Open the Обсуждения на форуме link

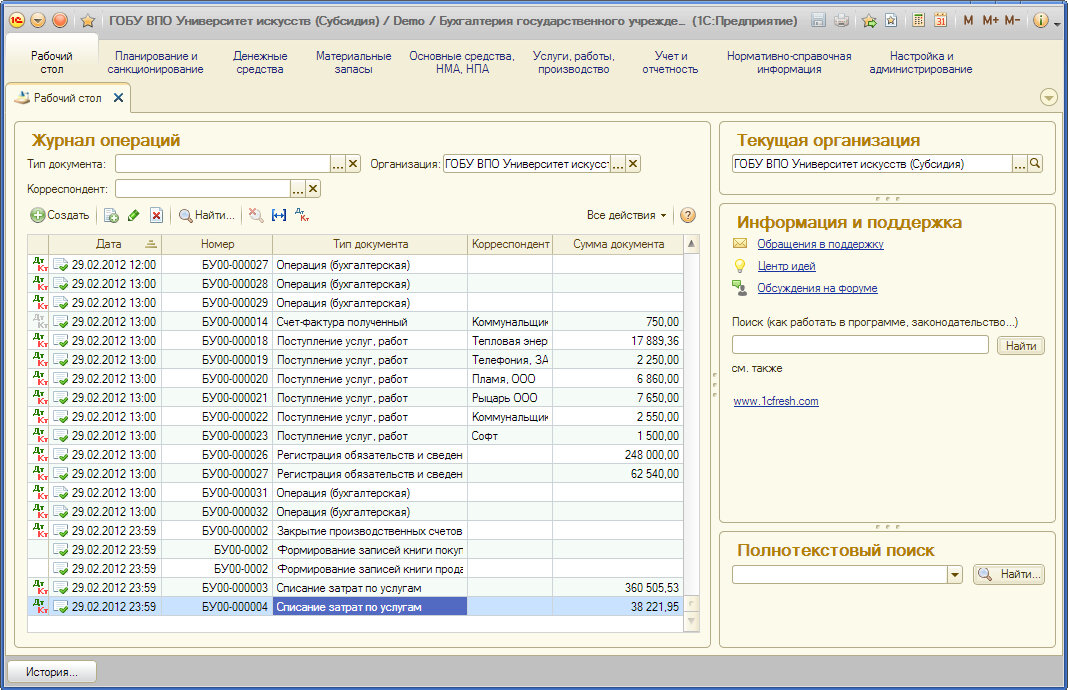817,288
